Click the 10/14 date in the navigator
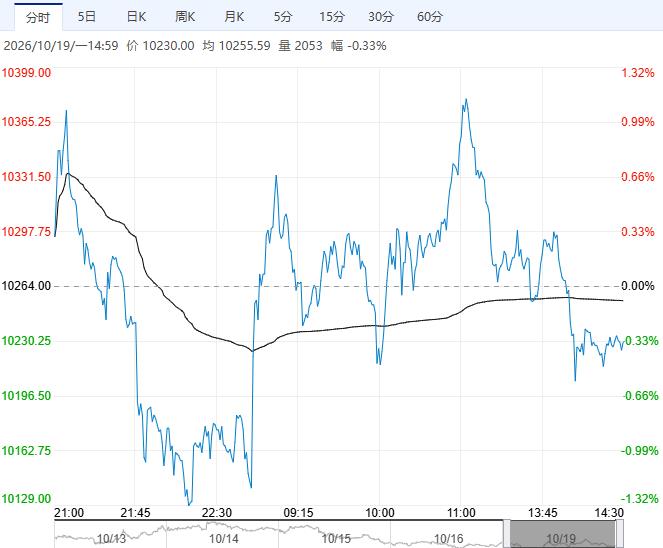Screen dimensions: 663x548 (224, 539)
